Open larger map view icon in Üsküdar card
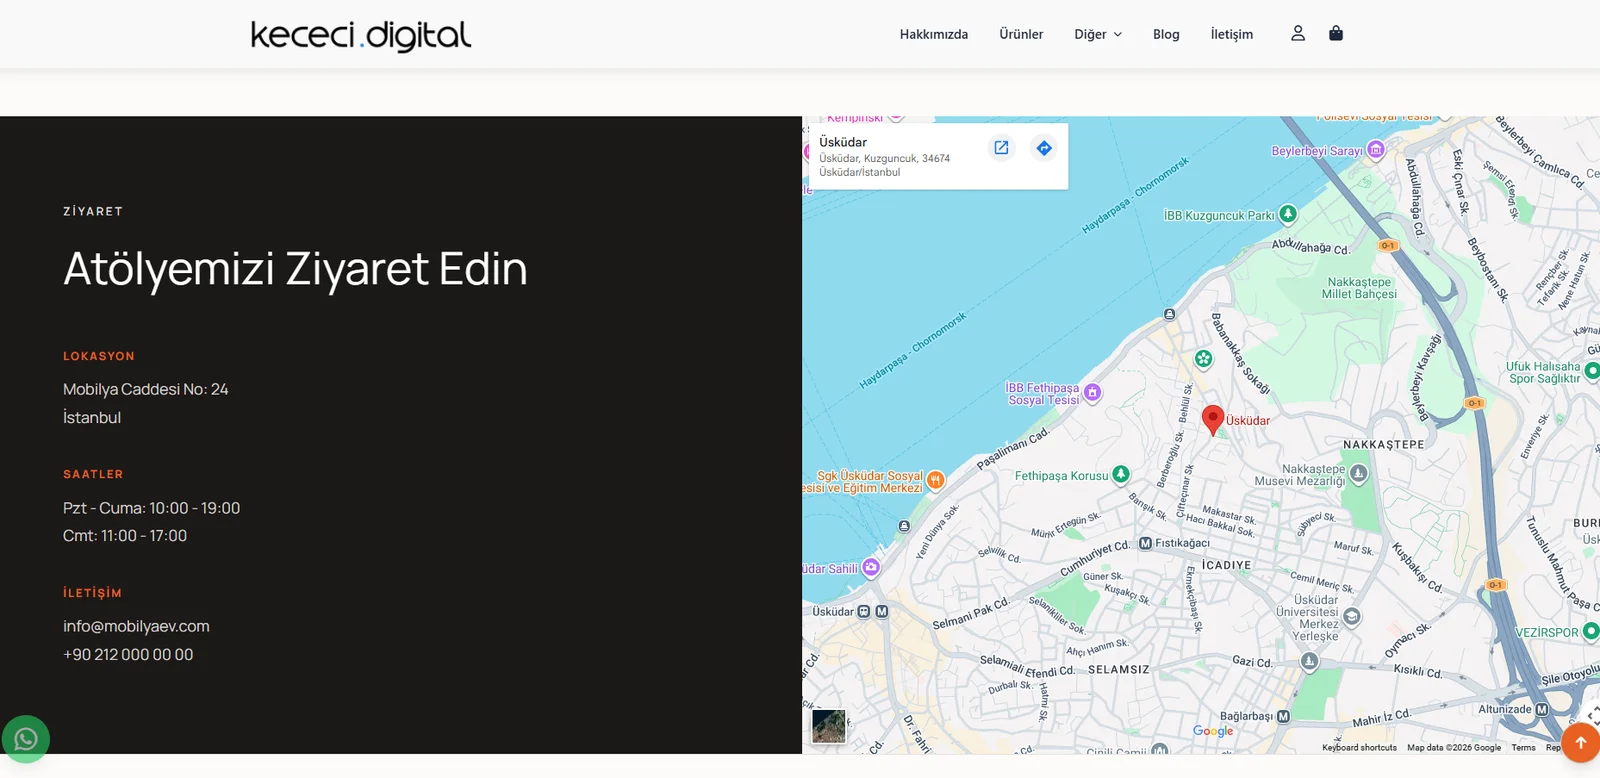This screenshot has height=778, width=1600. pos(1001,148)
